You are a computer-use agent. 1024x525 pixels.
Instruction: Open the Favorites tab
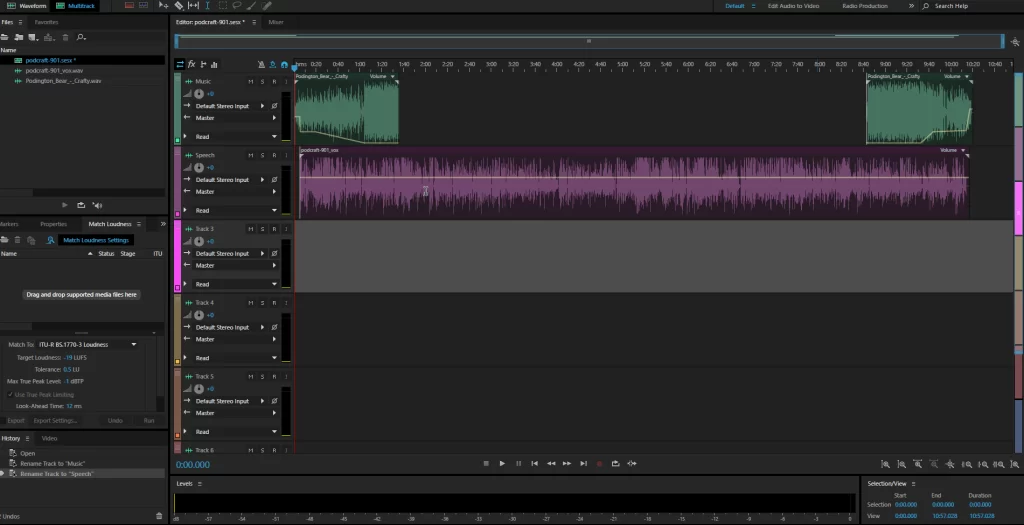pyautogui.click(x=46, y=22)
